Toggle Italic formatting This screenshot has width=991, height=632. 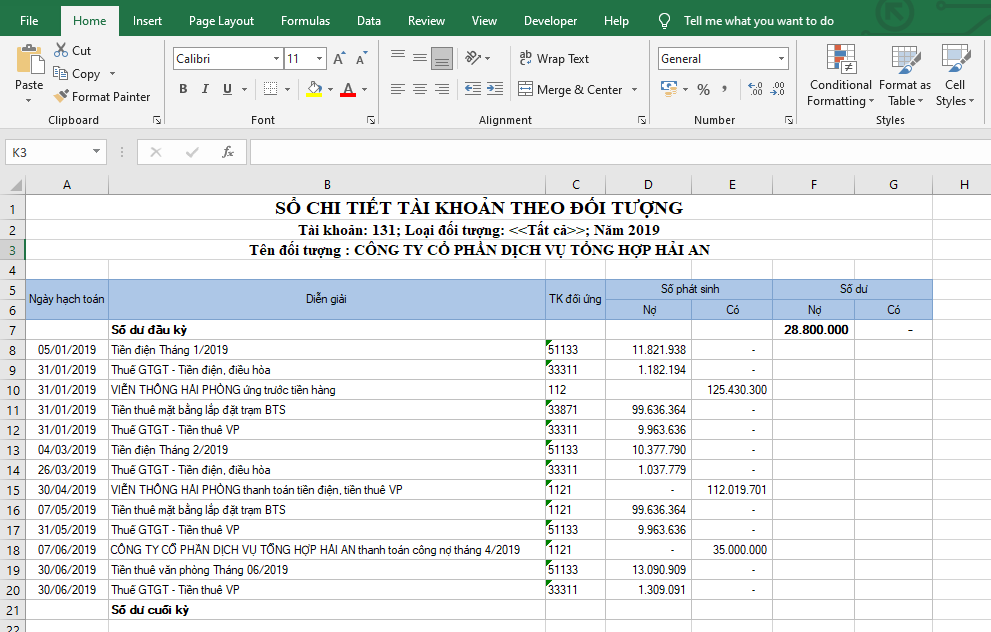coord(205,90)
